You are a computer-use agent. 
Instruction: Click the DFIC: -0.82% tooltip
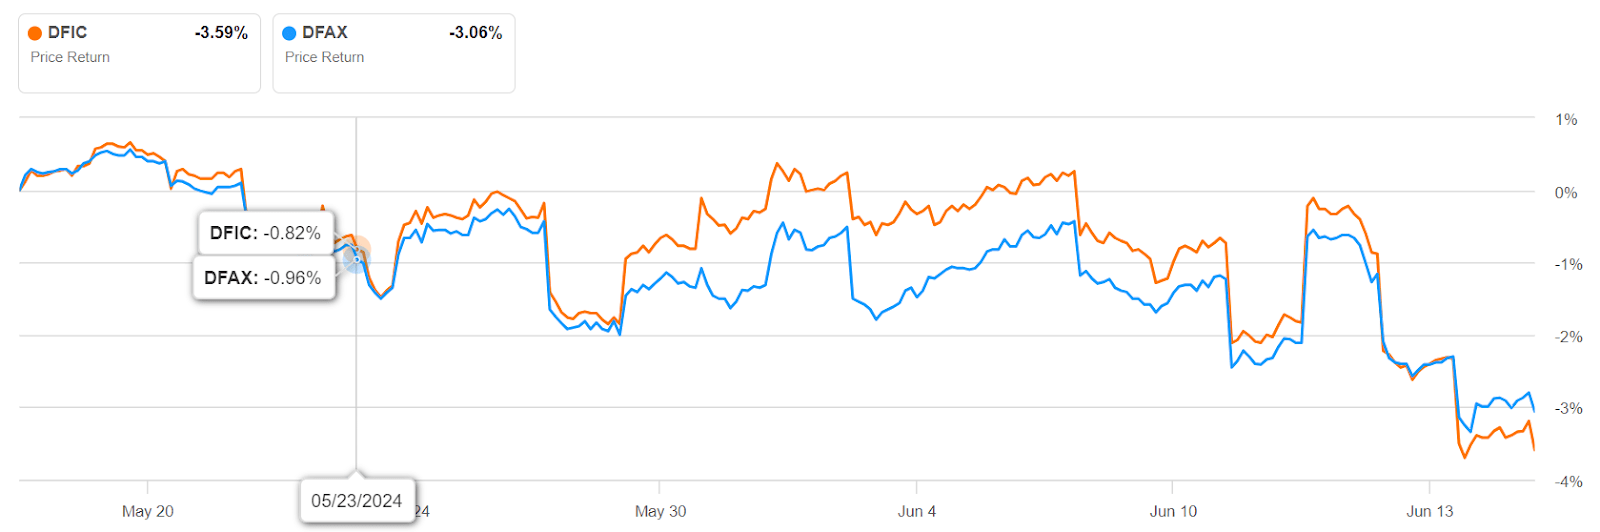265,233
